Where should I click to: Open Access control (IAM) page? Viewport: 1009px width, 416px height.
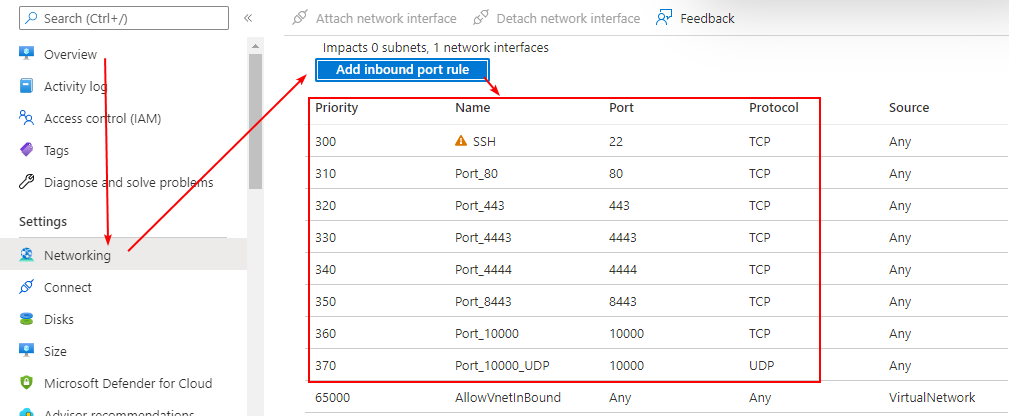(102, 118)
